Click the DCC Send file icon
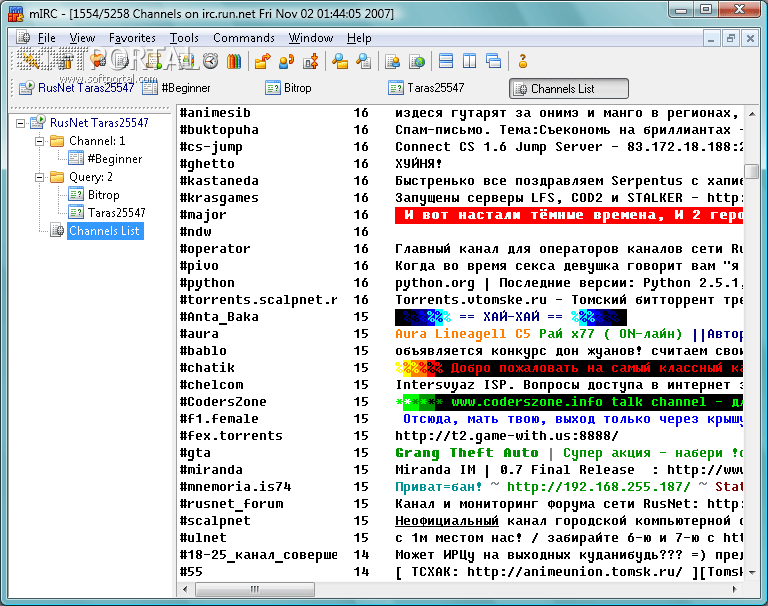The width and height of the screenshot is (768, 606). (264, 62)
